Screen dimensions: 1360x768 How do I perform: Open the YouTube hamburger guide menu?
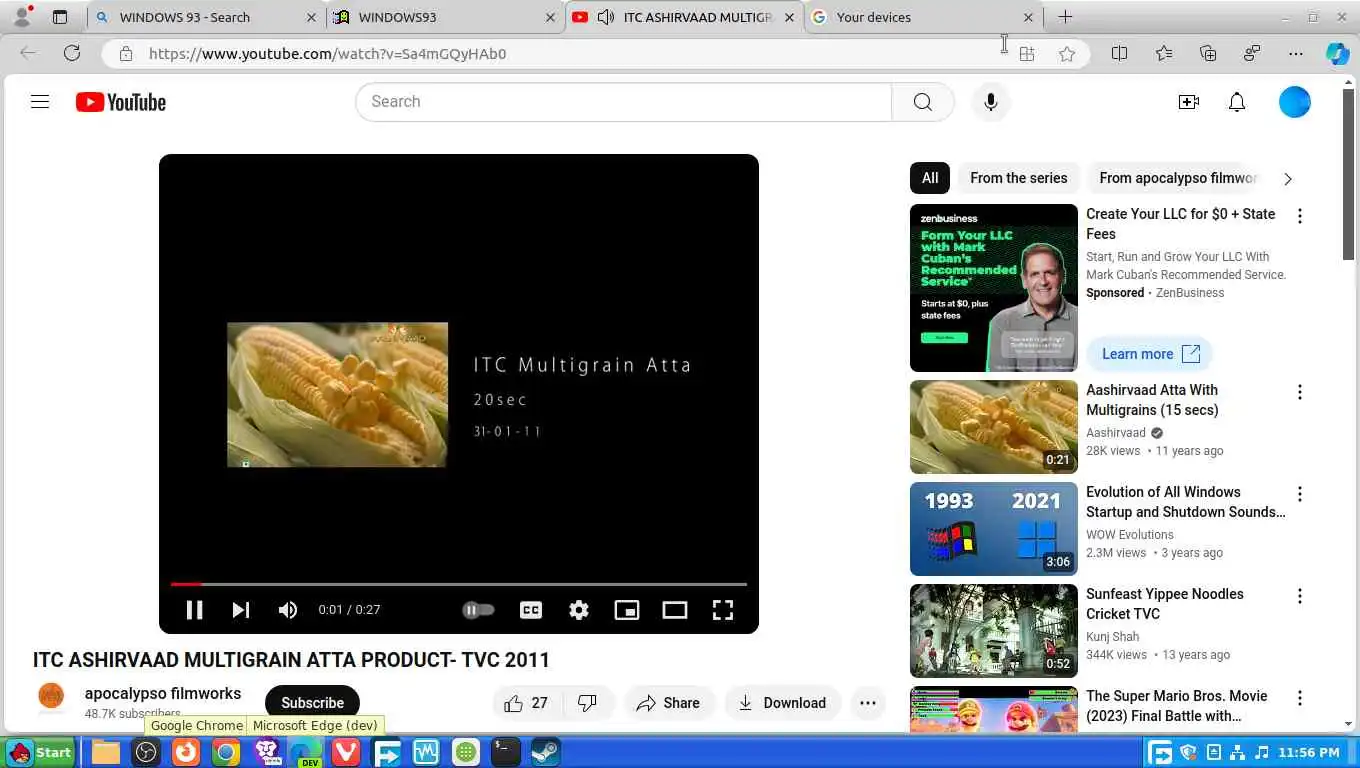coord(40,101)
